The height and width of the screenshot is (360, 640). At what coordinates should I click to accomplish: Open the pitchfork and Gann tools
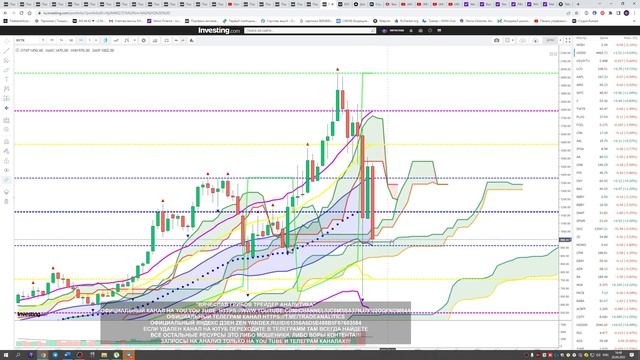[x=6, y=60]
